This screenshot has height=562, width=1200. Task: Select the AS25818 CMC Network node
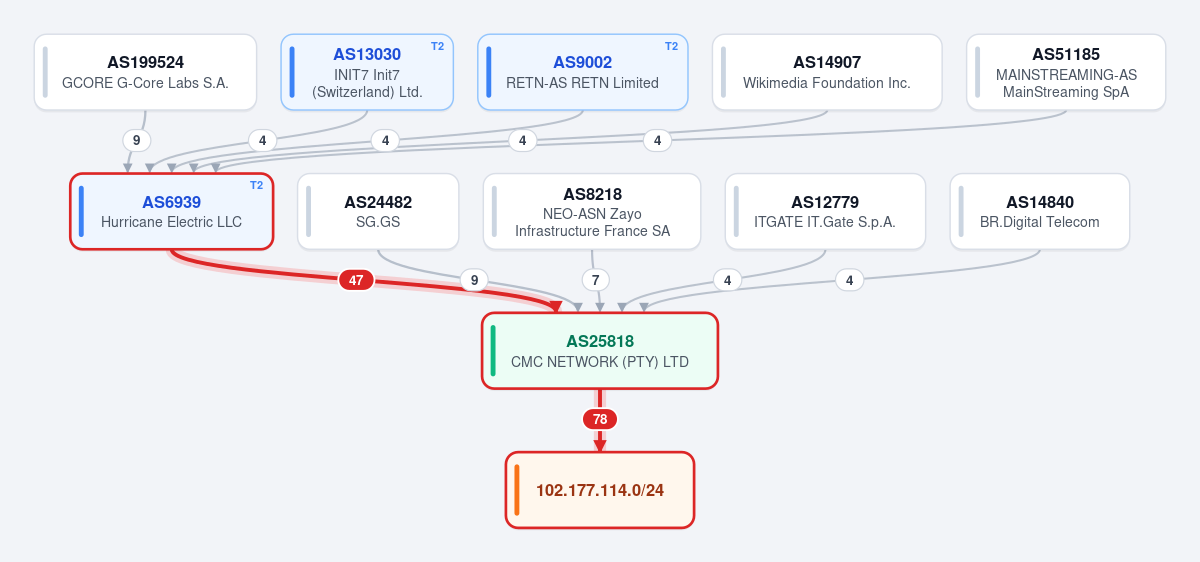pyautogui.click(x=600, y=350)
